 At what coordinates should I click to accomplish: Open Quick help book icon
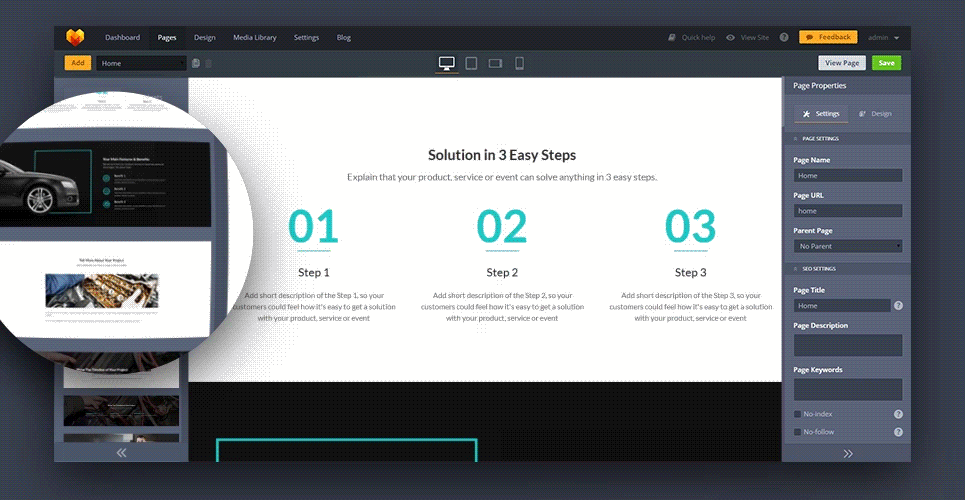click(672, 38)
